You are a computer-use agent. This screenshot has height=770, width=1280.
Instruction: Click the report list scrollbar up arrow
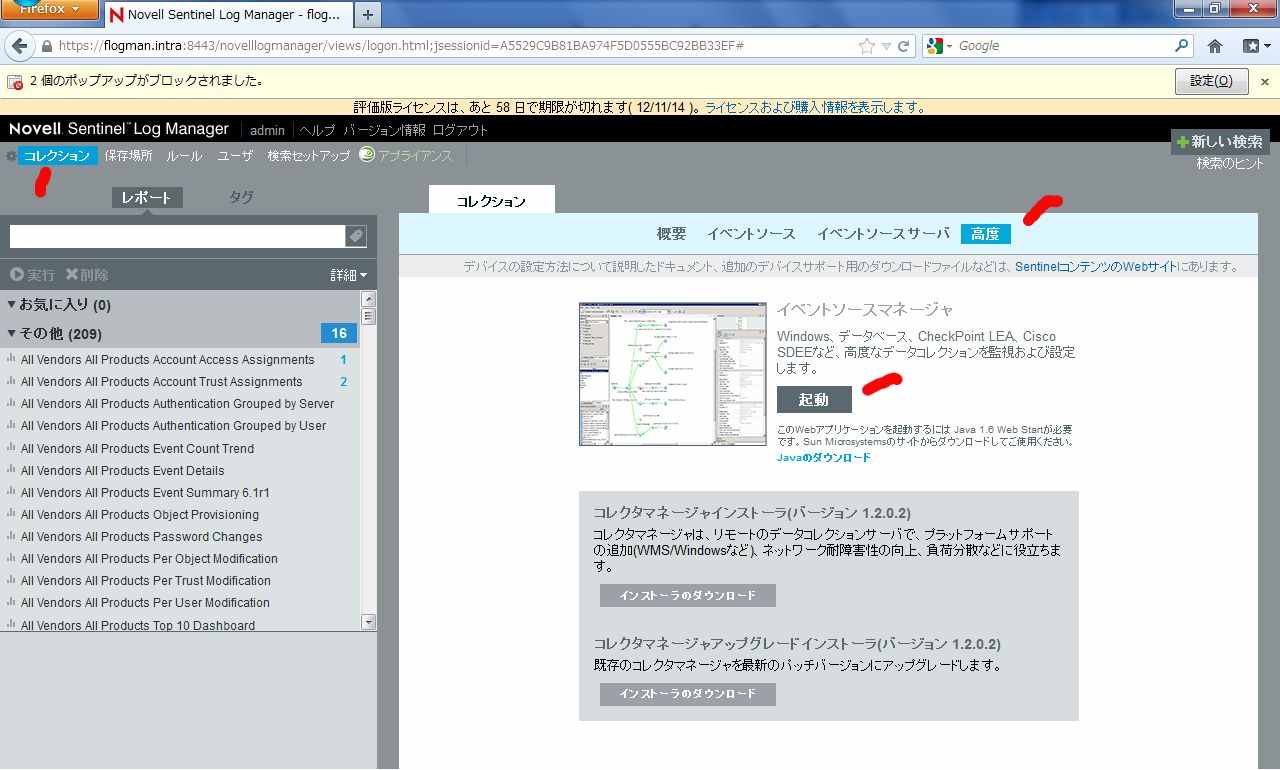point(368,299)
